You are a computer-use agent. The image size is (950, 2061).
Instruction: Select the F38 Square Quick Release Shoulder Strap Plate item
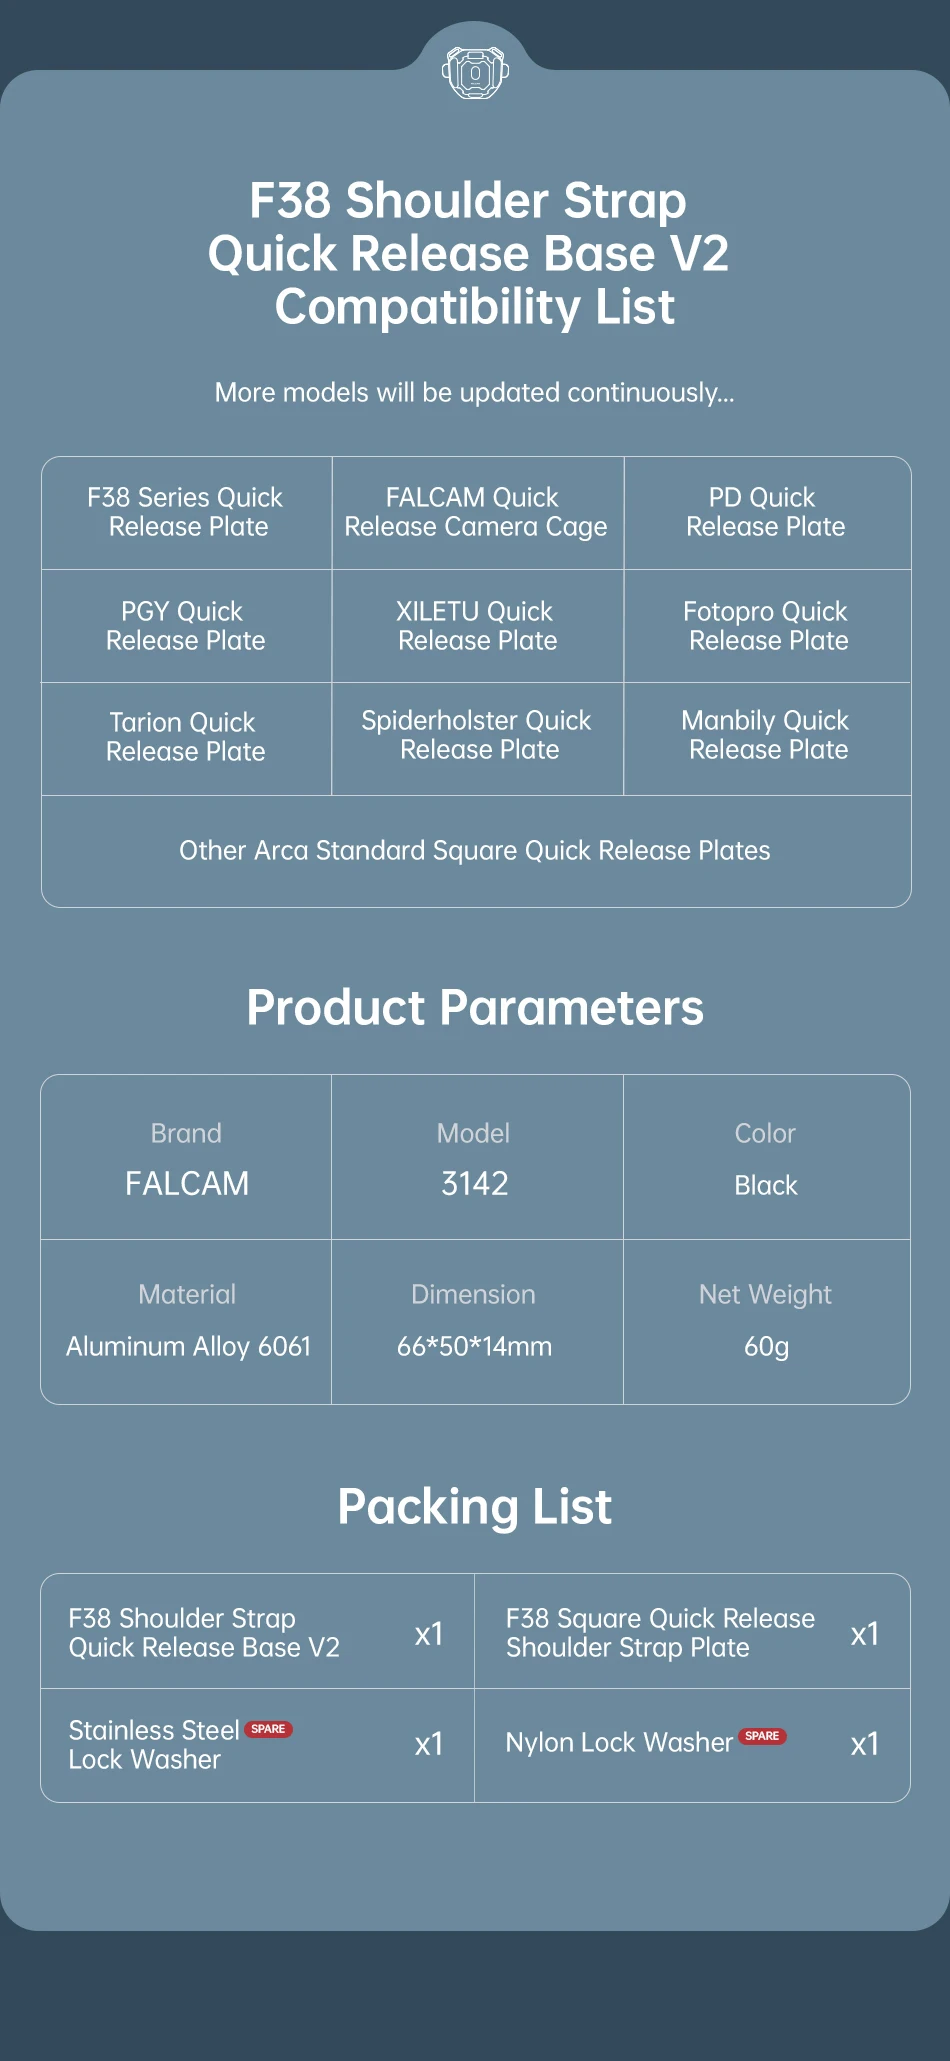660,1633
